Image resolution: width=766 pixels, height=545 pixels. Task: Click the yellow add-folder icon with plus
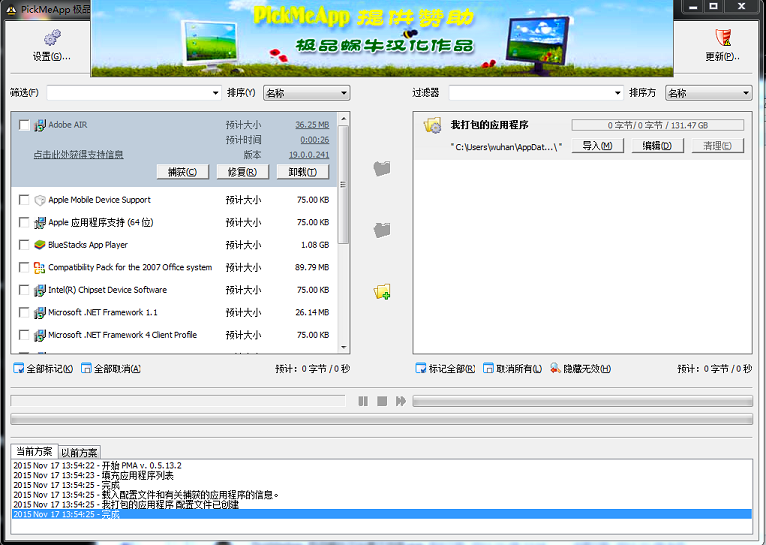point(381,292)
